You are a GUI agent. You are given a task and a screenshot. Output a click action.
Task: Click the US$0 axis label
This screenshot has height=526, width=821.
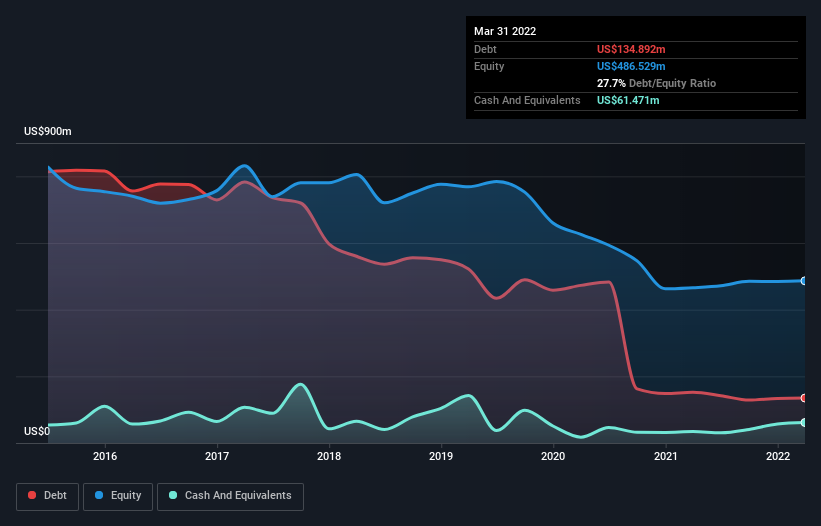pos(37,431)
